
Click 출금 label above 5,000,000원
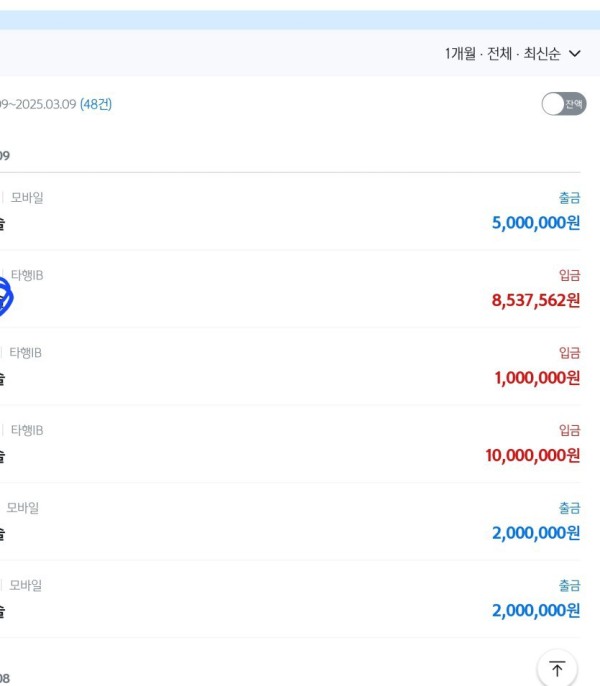(x=569, y=198)
